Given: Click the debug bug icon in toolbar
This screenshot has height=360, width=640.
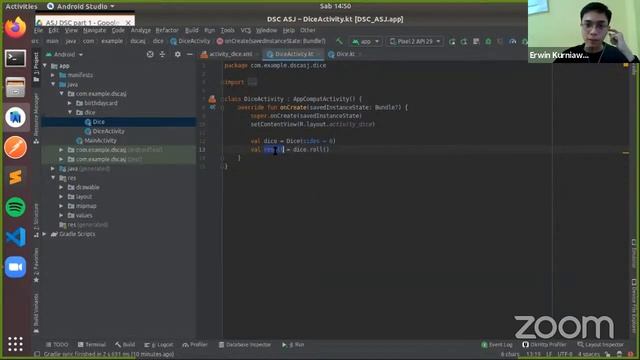Looking at the screenshot, I should click(x=488, y=42).
